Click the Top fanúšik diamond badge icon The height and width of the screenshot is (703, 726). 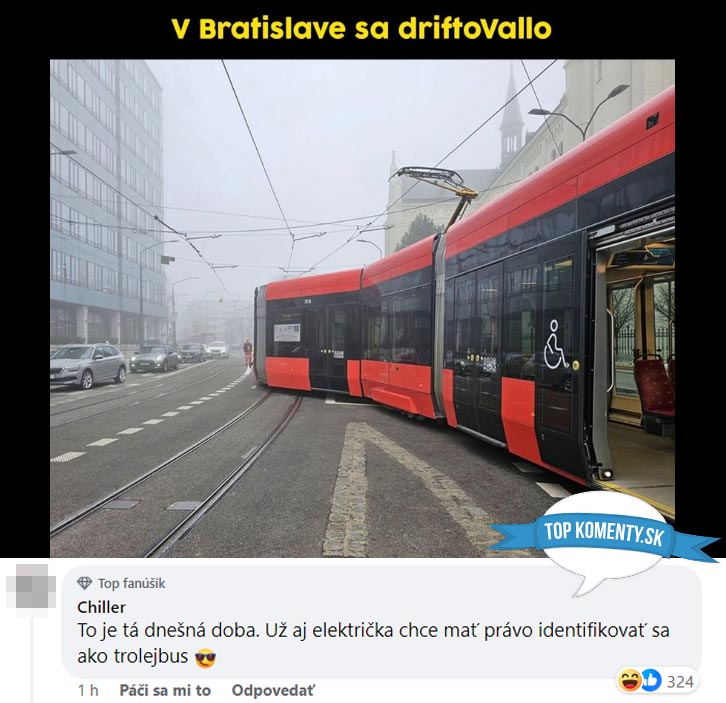[x=84, y=583]
